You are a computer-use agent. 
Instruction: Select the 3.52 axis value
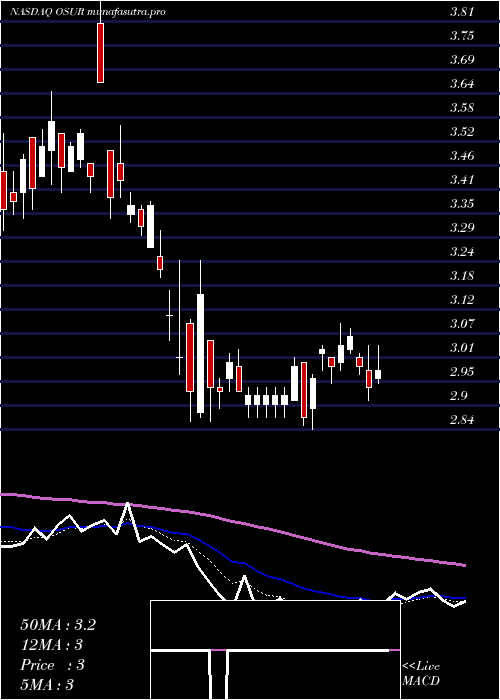462,132
